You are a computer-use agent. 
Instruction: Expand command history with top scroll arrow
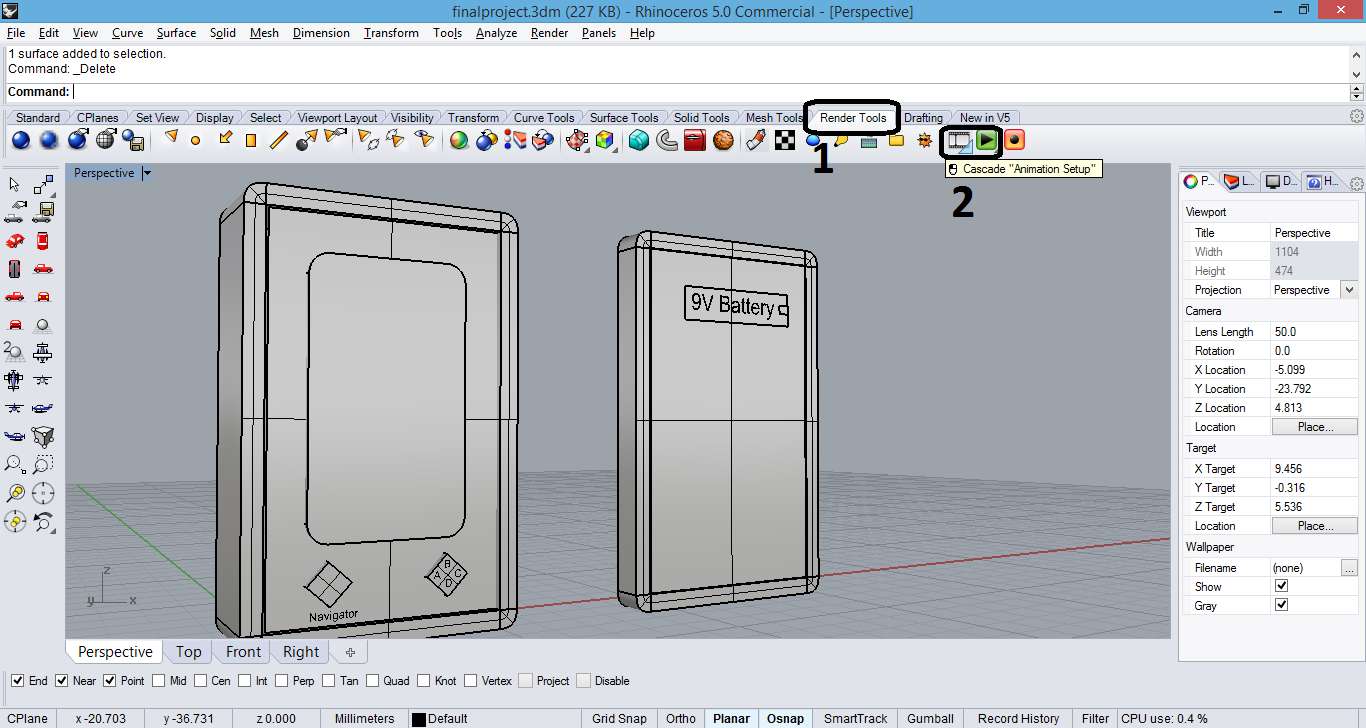pos(1356,53)
